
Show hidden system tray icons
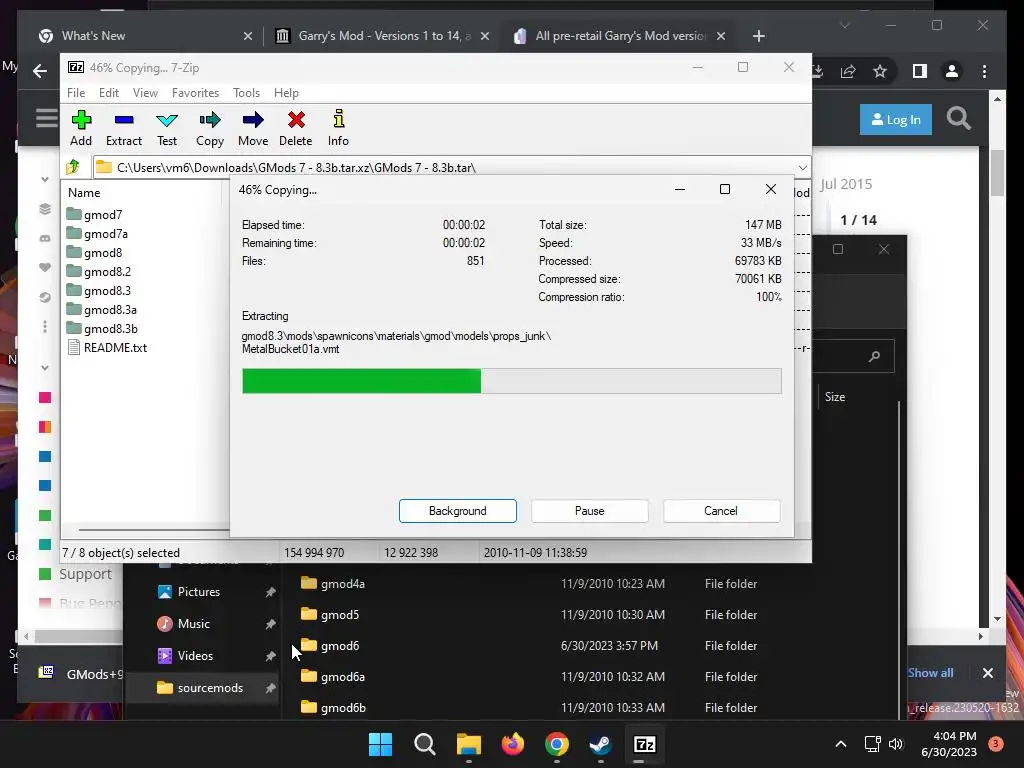click(841, 744)
